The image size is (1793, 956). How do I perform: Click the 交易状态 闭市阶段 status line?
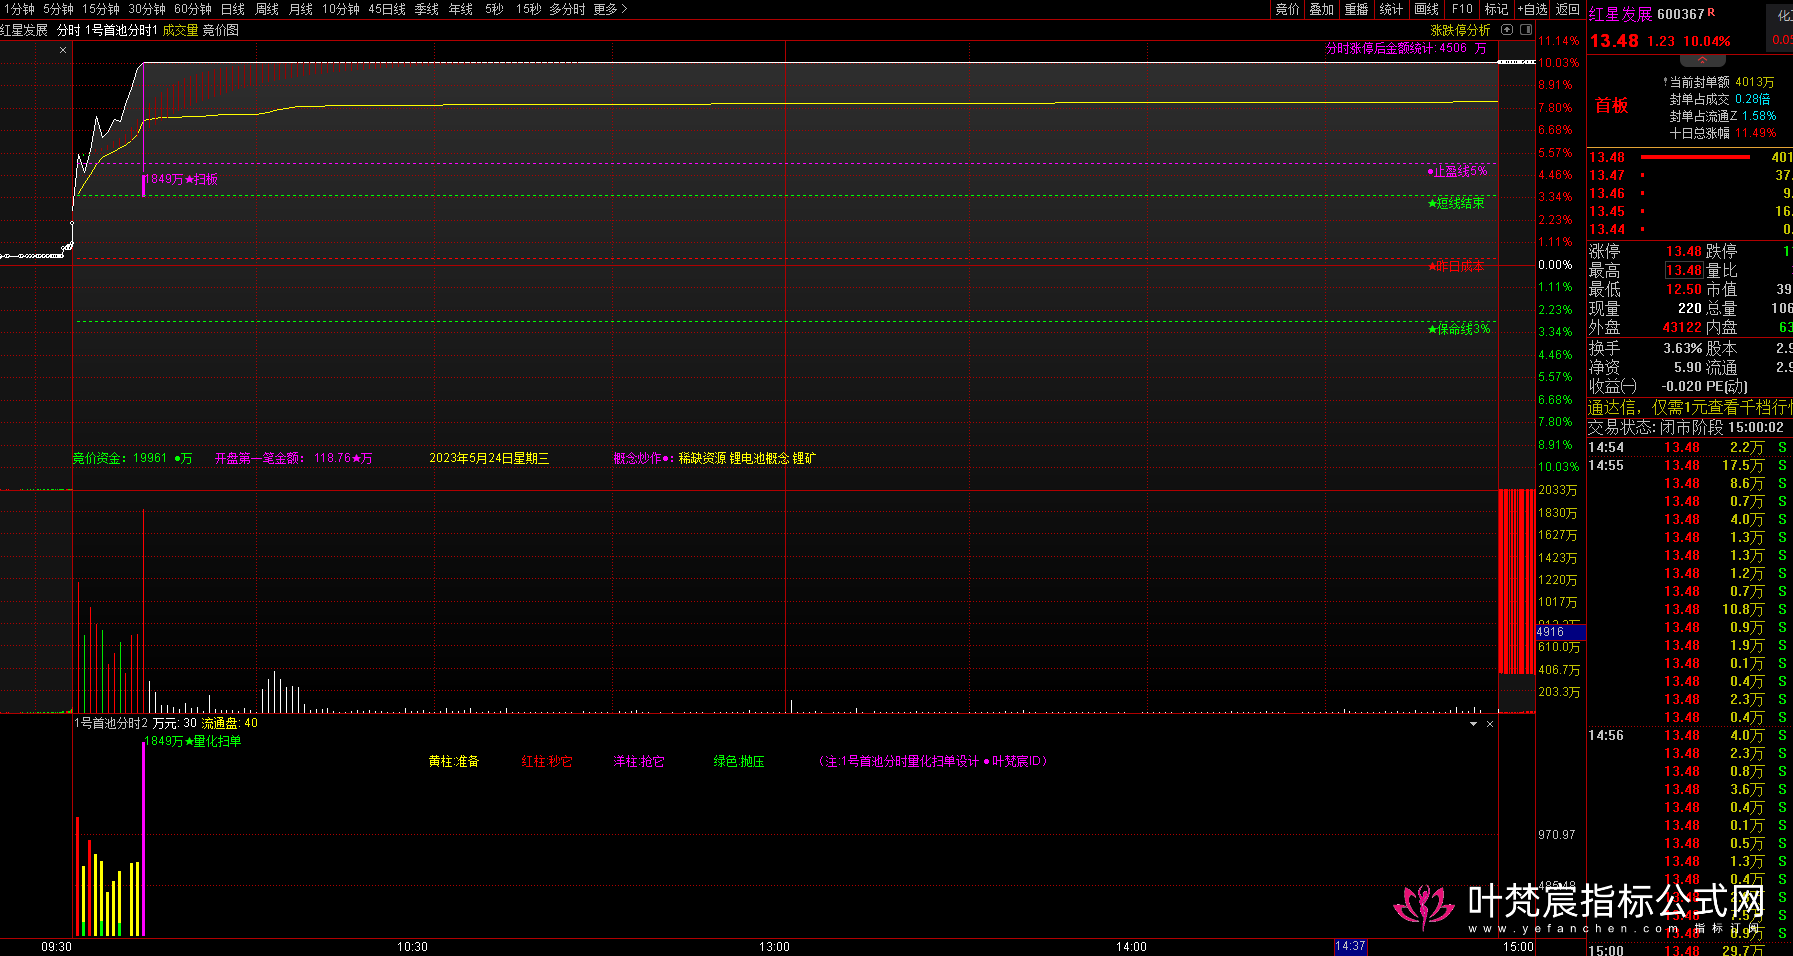pyautogui.click(x=1686, y=427)
